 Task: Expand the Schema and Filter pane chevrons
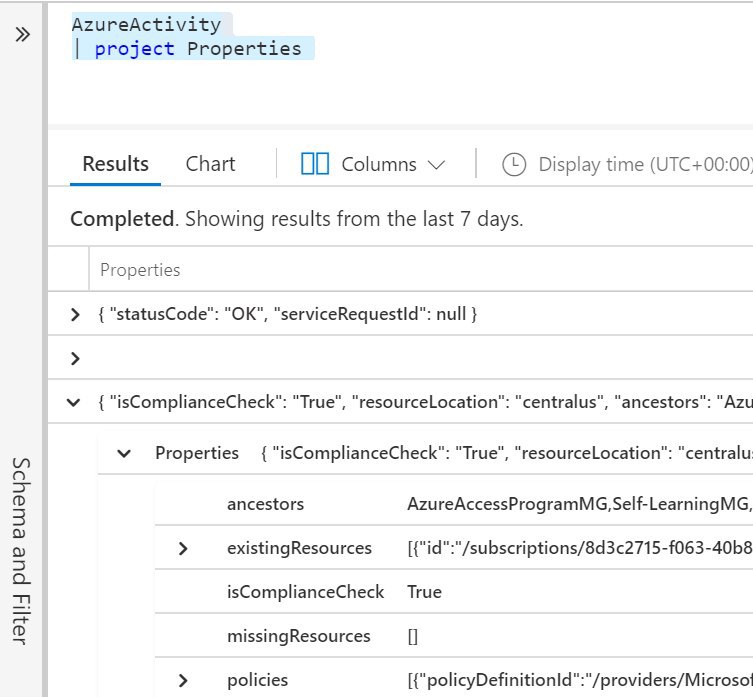[23, 35]
